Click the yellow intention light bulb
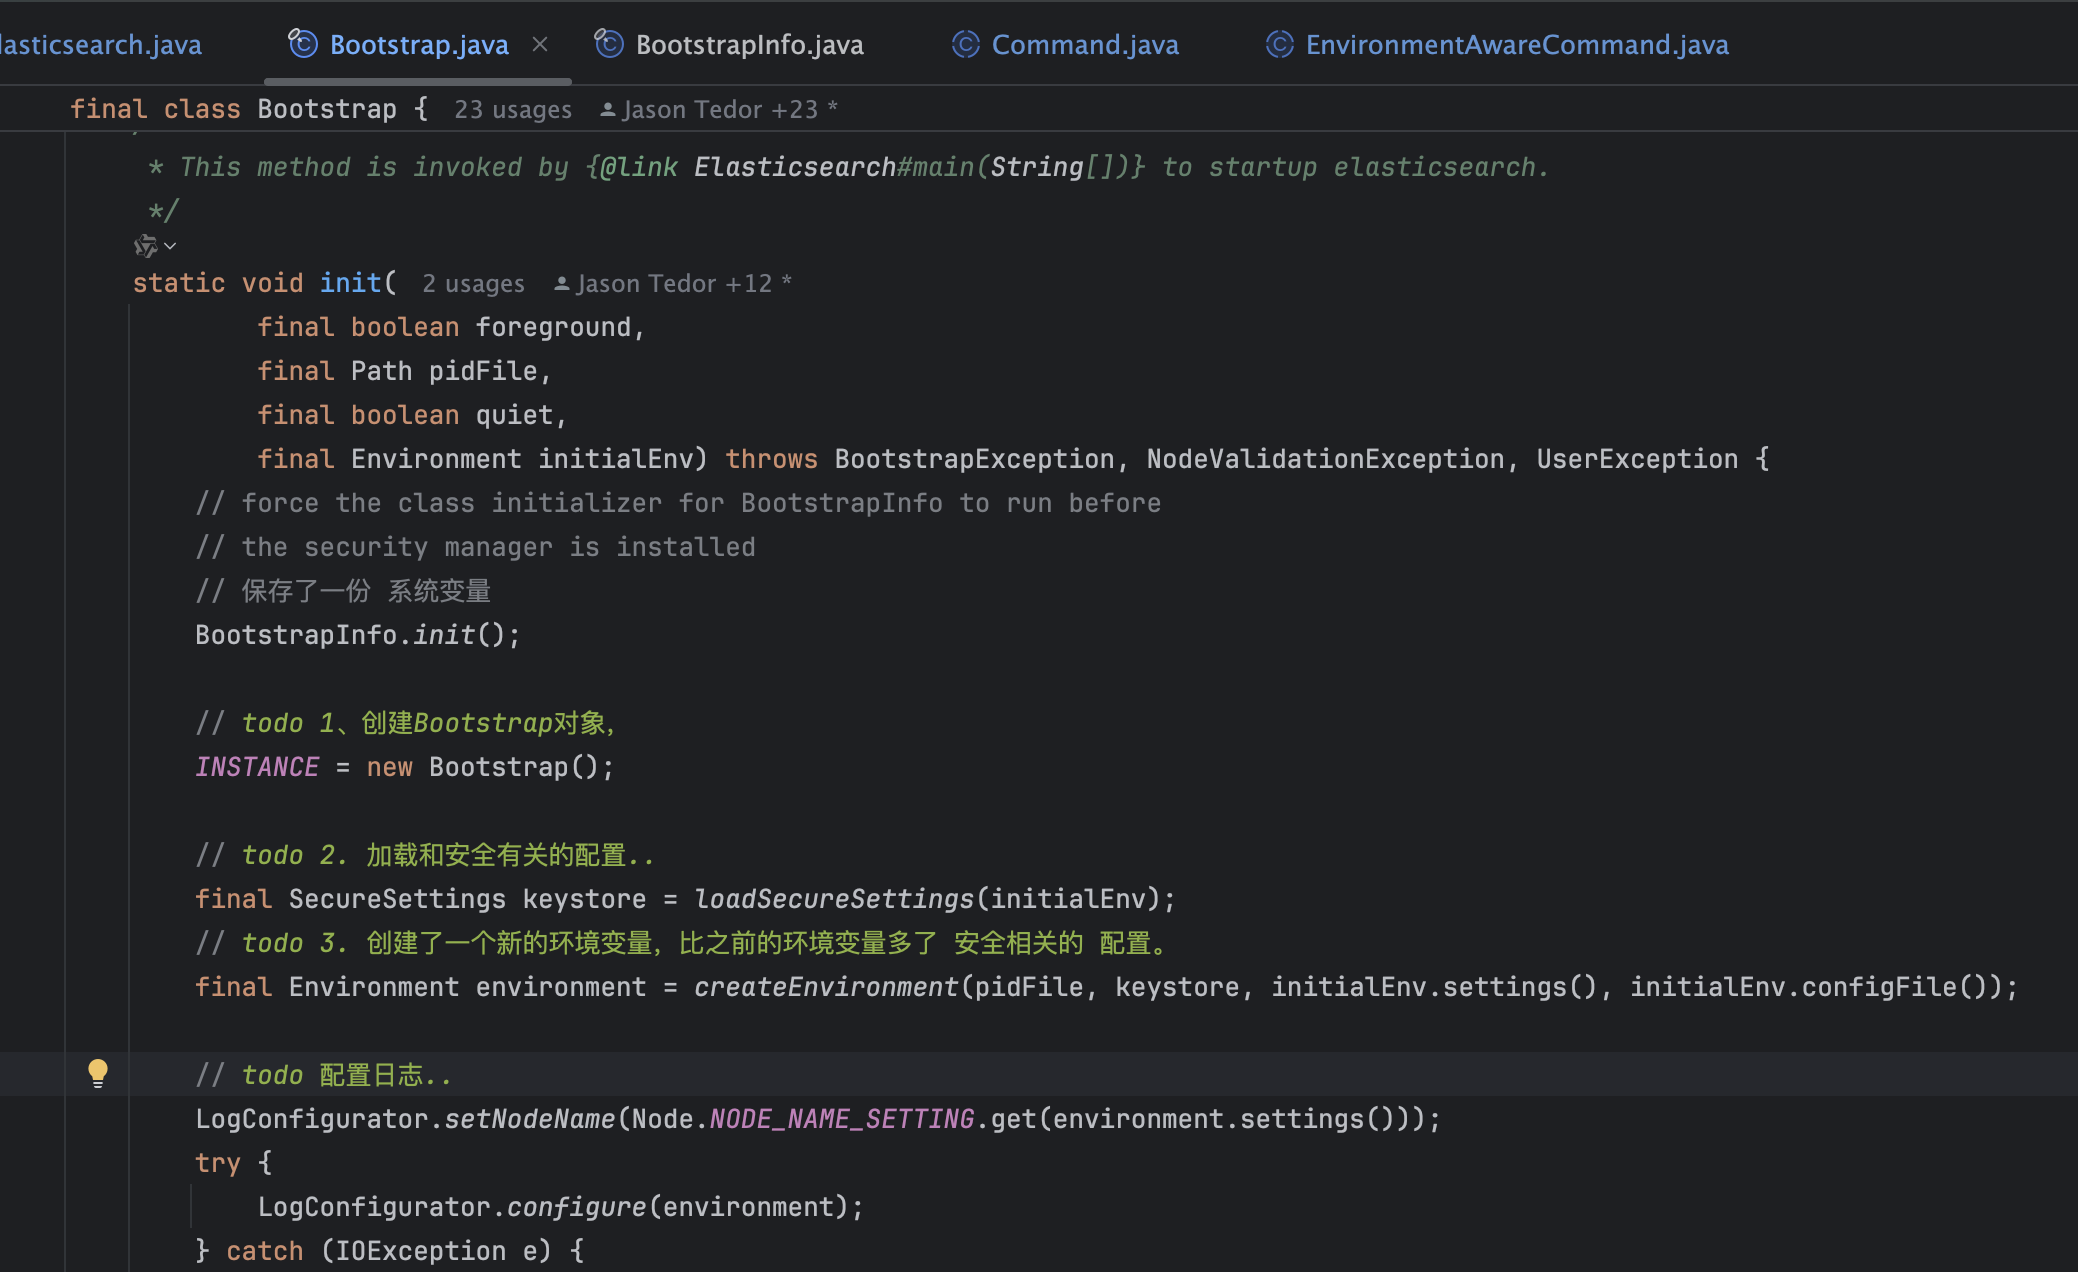Image resolution: width=2078 pixels, height=1272 pixels. pos(97,1073)
